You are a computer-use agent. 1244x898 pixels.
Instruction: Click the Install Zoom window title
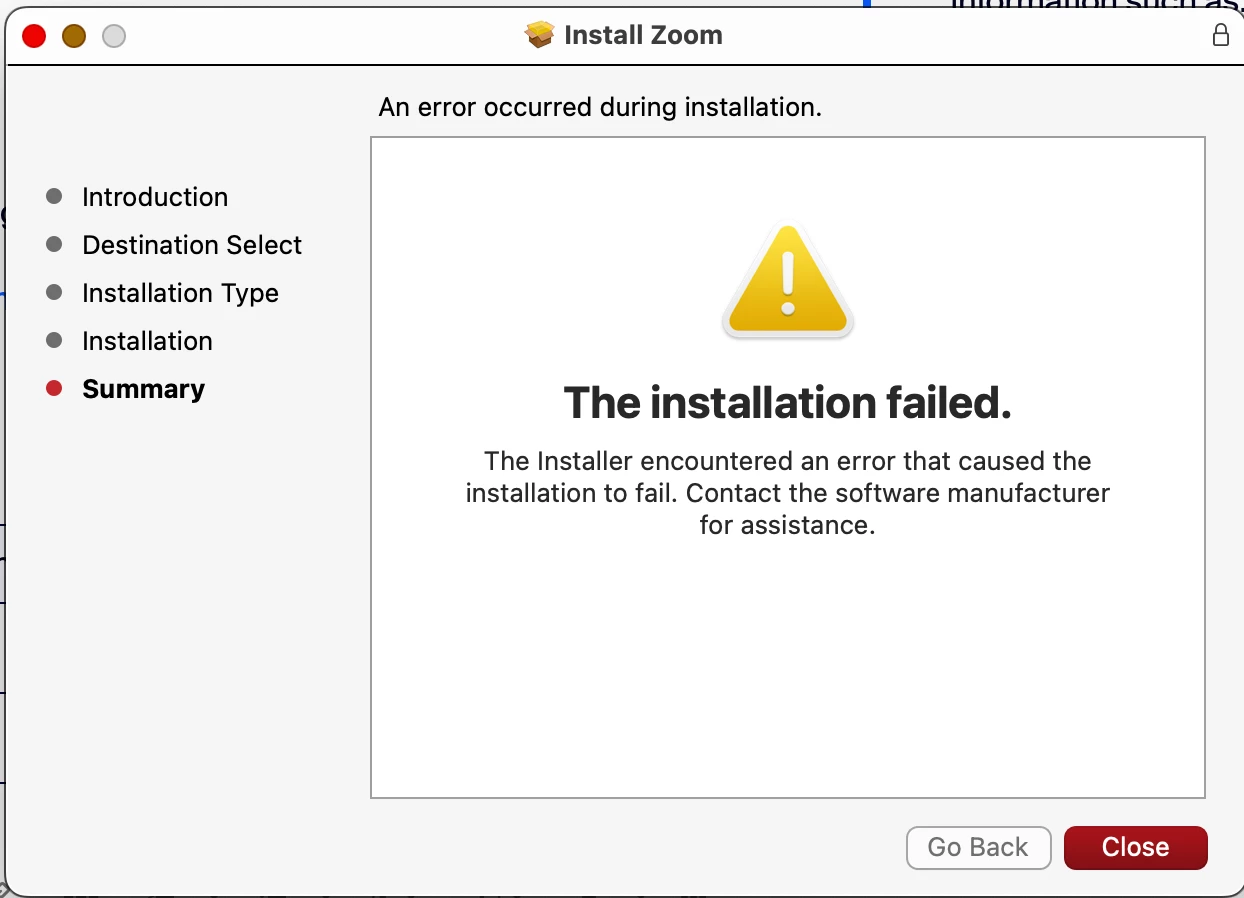coord(643,35)
